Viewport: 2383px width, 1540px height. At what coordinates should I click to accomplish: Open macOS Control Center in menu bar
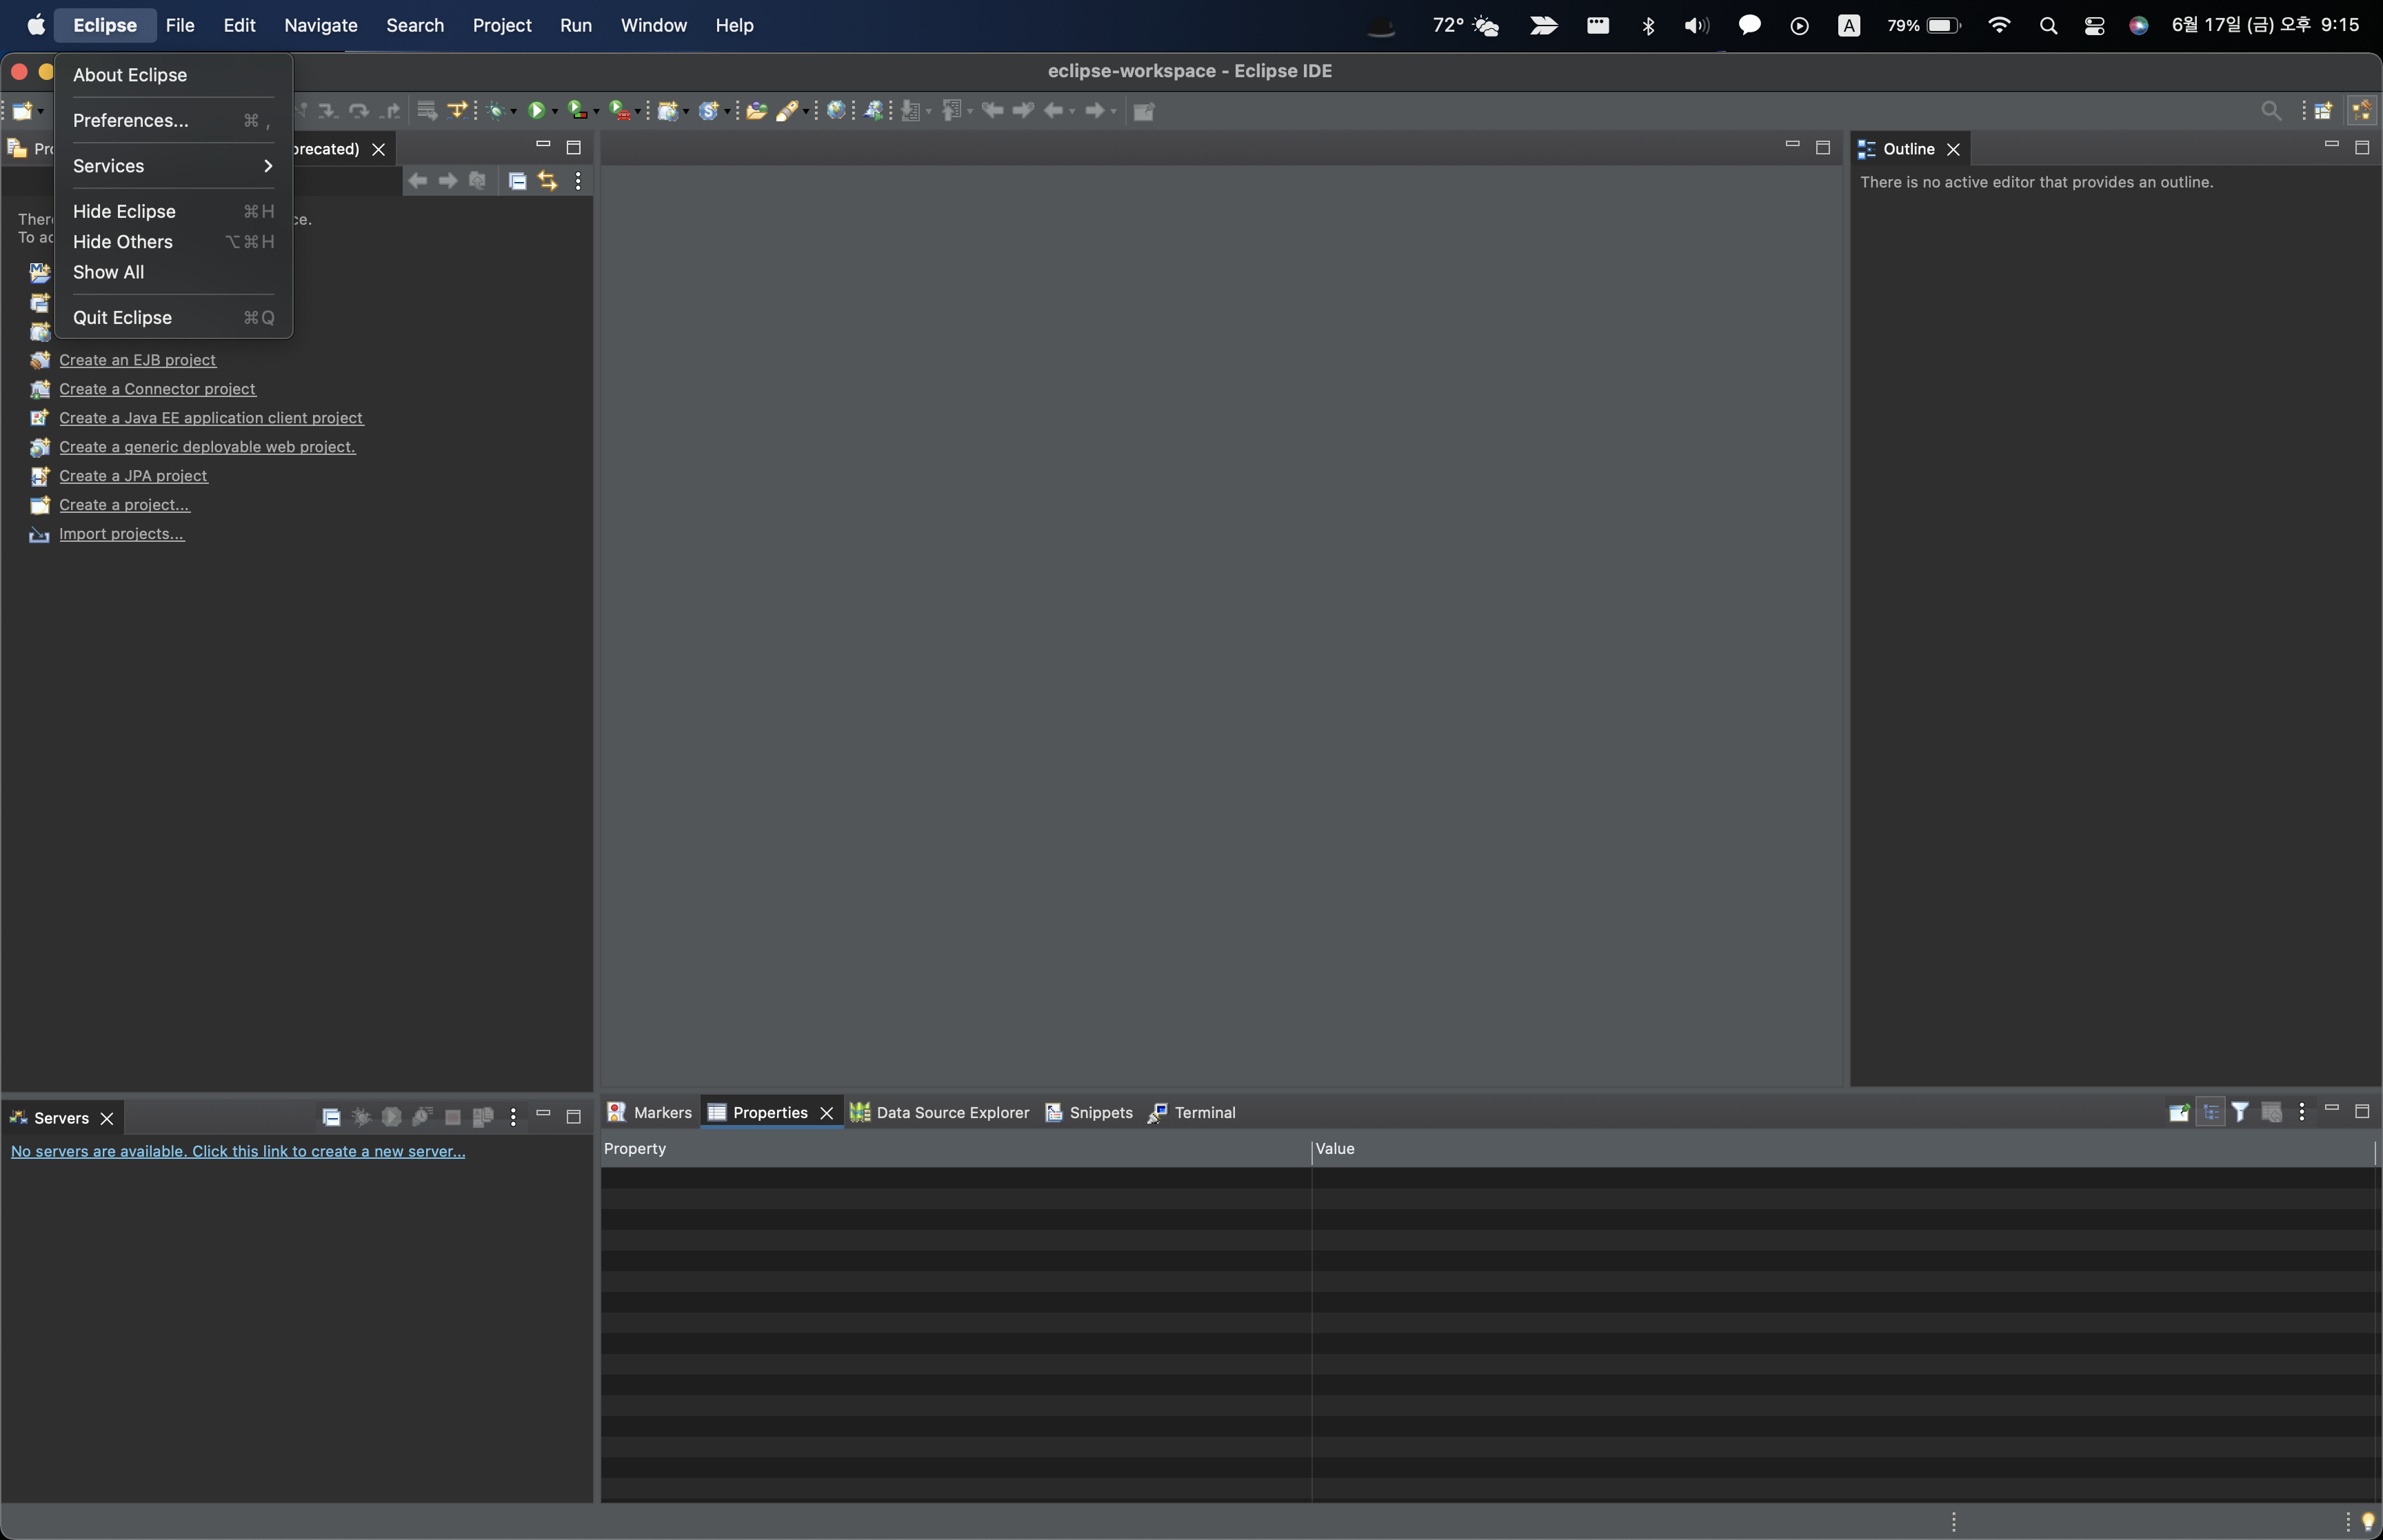coord(2094,25)
